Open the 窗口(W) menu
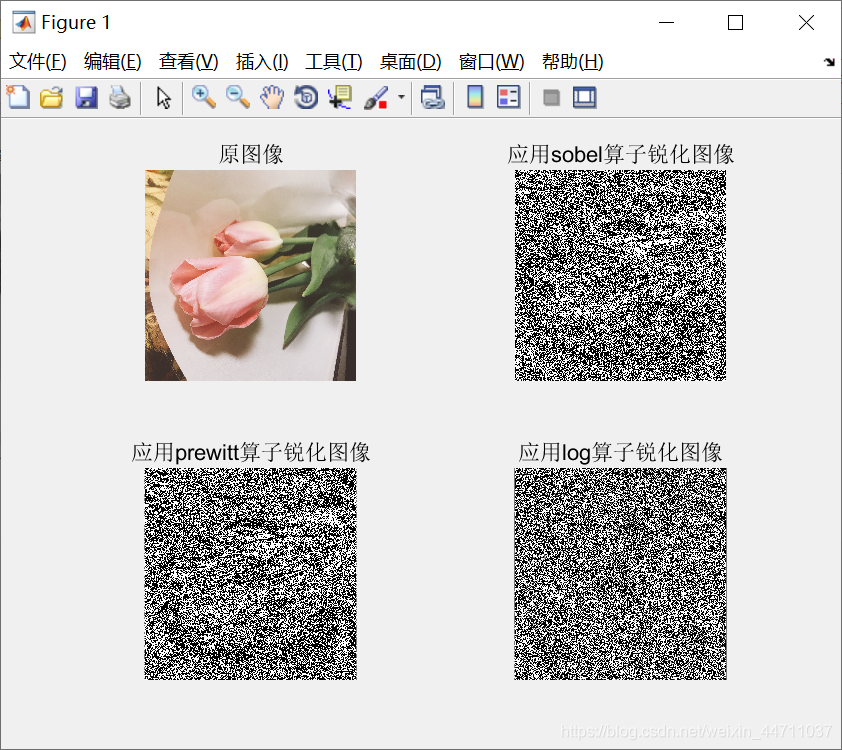 pos(491,62)
